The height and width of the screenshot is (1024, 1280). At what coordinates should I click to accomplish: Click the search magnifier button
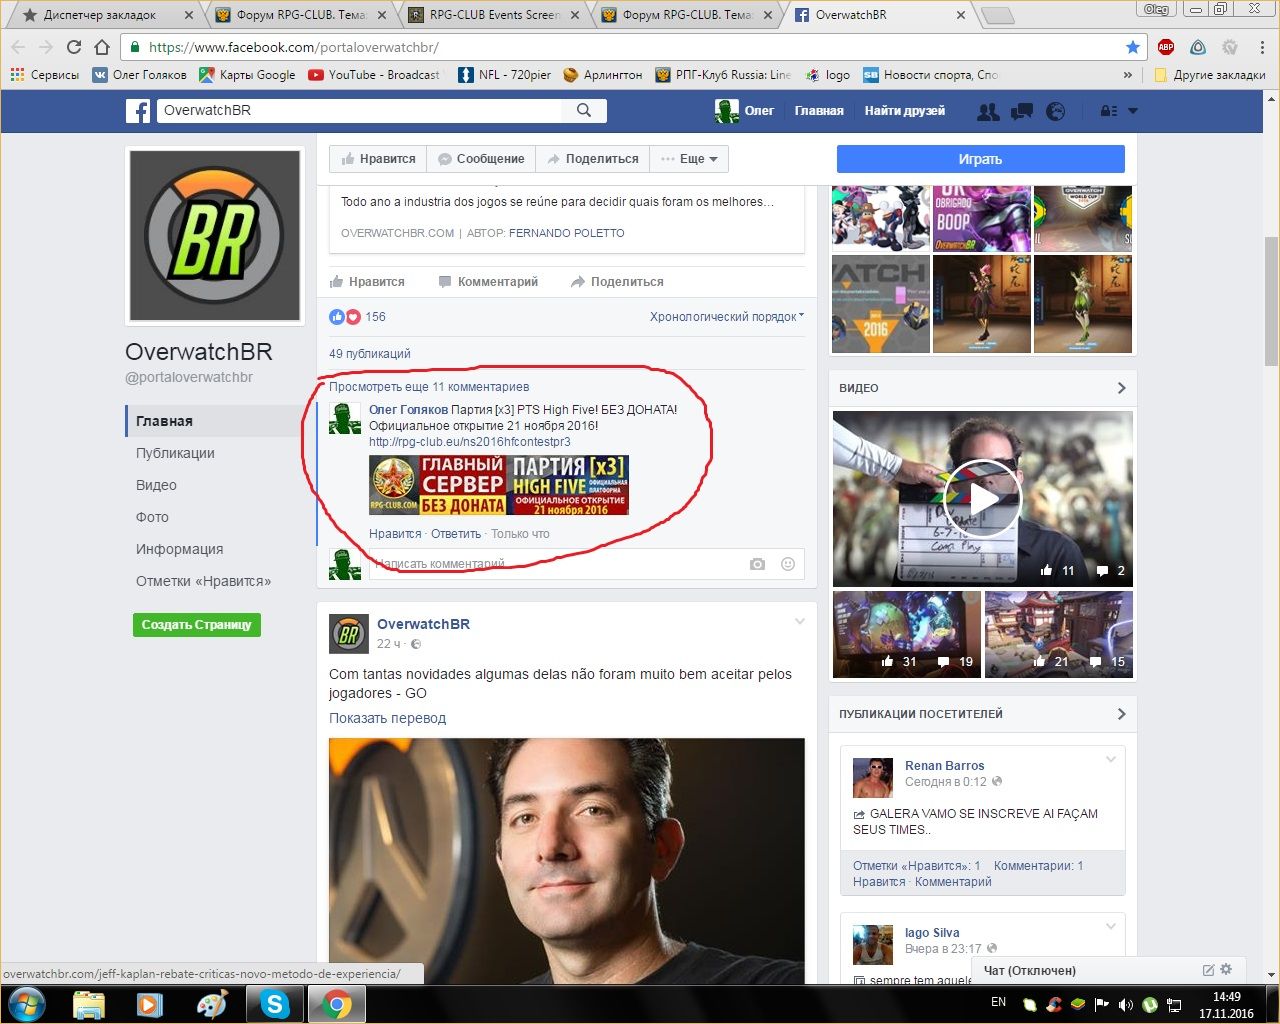(x=584, y=110)
